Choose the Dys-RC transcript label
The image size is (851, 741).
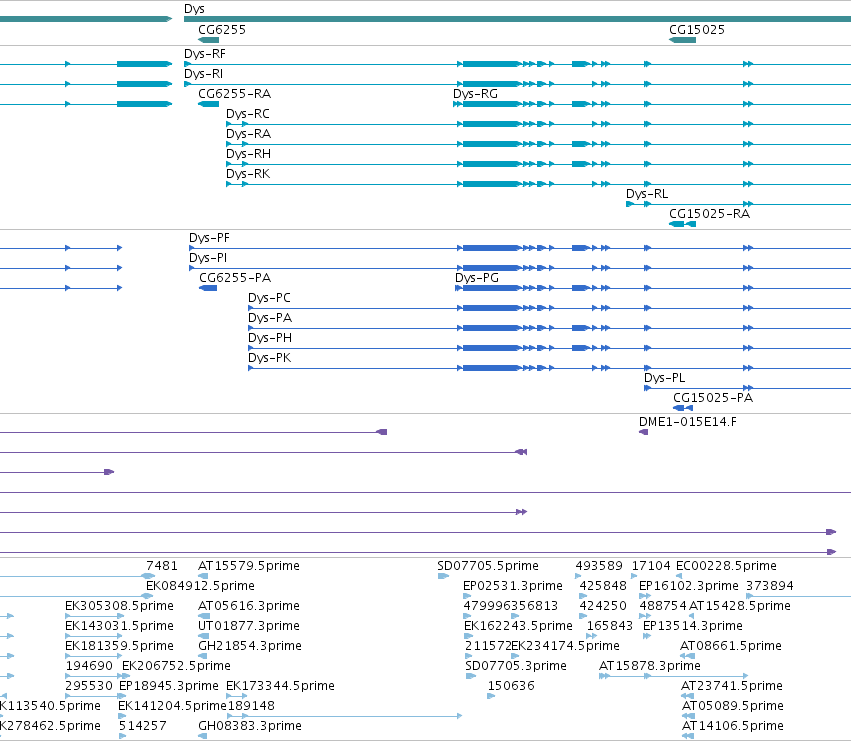point(248,114)
